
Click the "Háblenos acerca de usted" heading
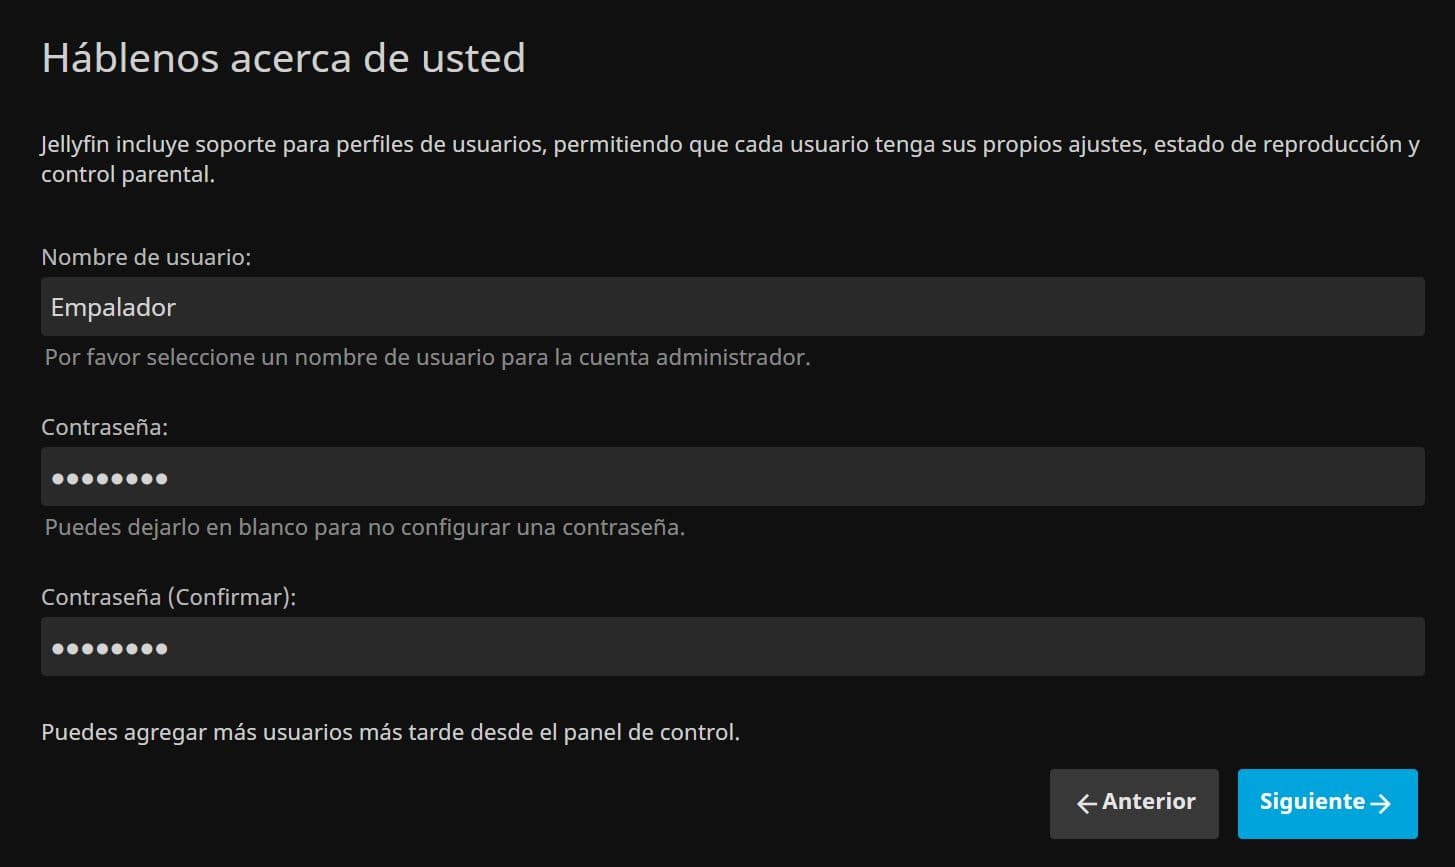283,58
